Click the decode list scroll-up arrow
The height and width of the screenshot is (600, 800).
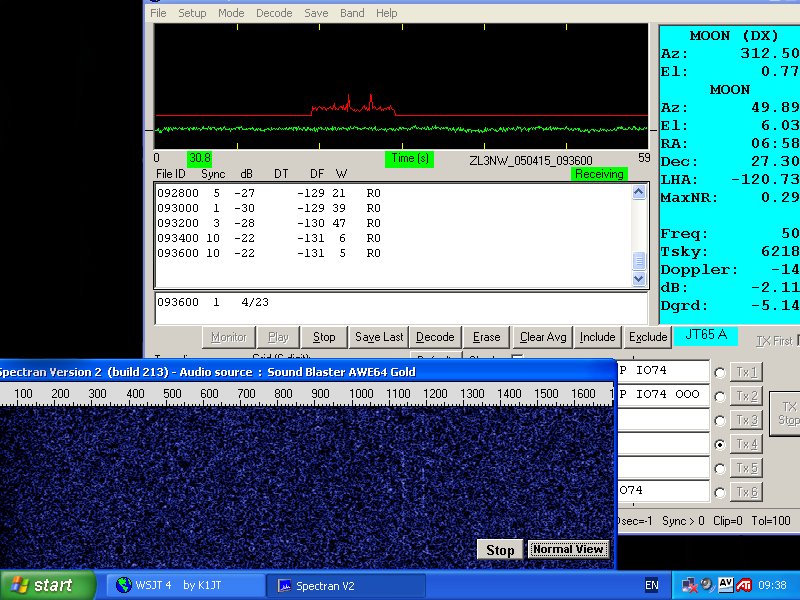pos(640,192)
